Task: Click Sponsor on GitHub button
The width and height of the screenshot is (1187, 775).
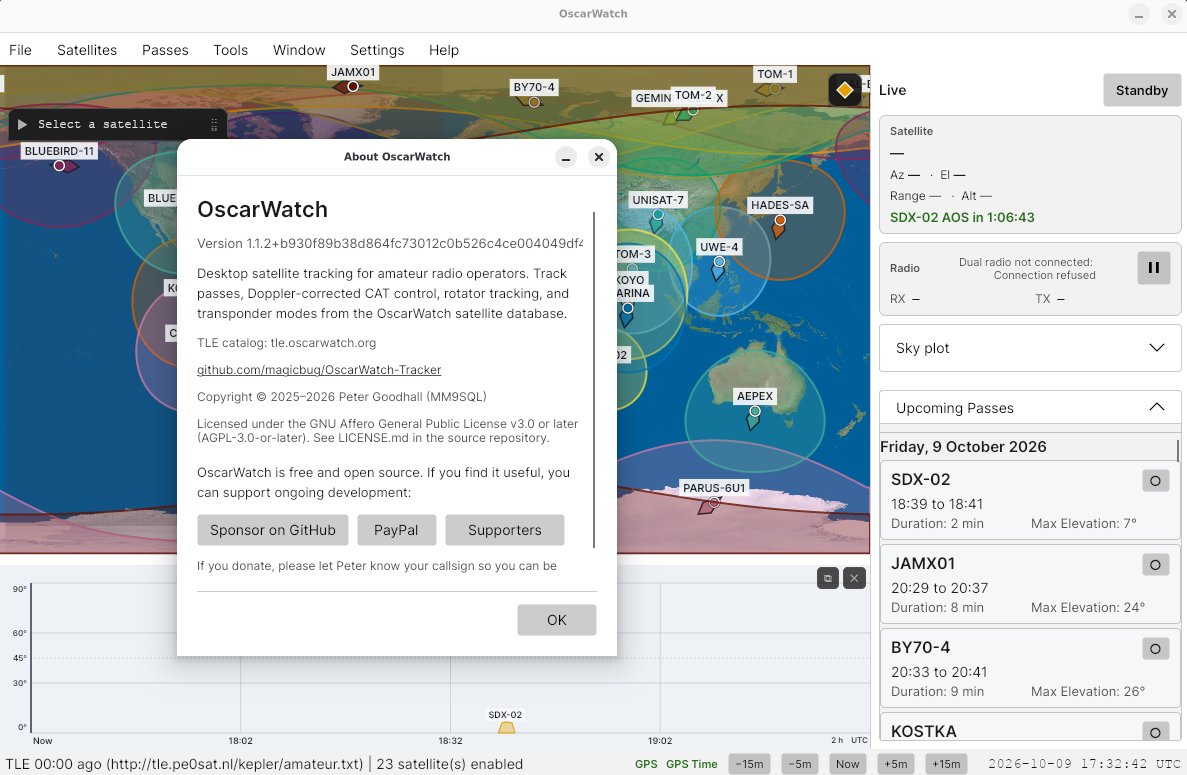Action: pyautogui.click(x=273, y=530)
